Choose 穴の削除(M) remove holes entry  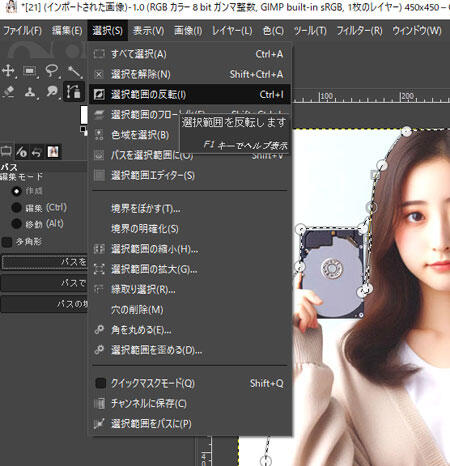(190, 310)
